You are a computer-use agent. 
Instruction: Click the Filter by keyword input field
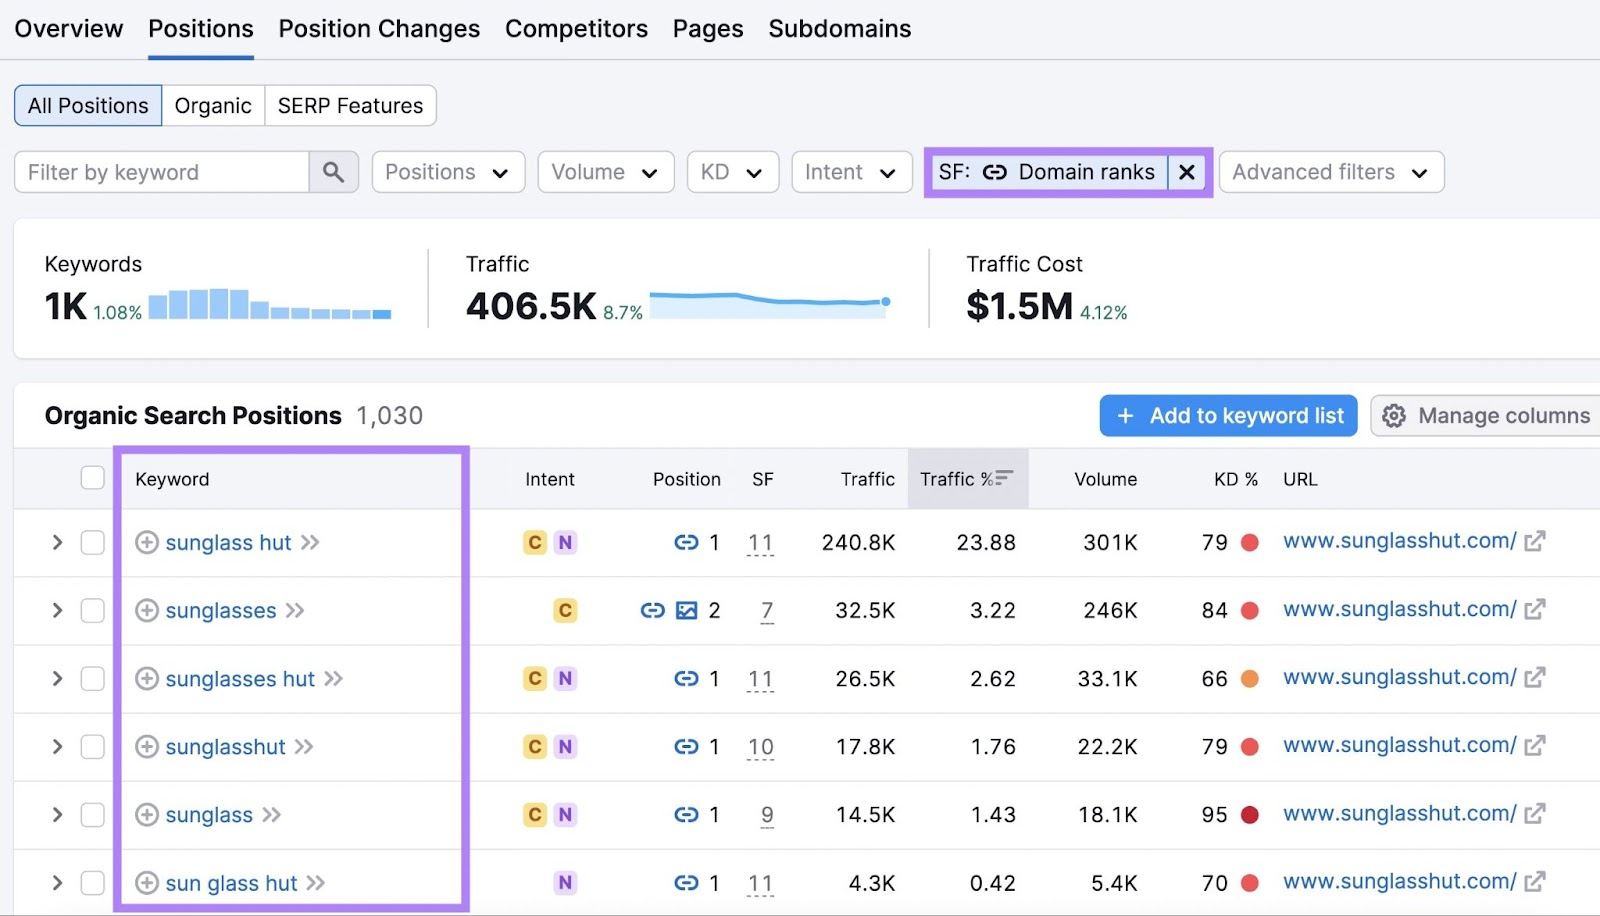[160, 172]
